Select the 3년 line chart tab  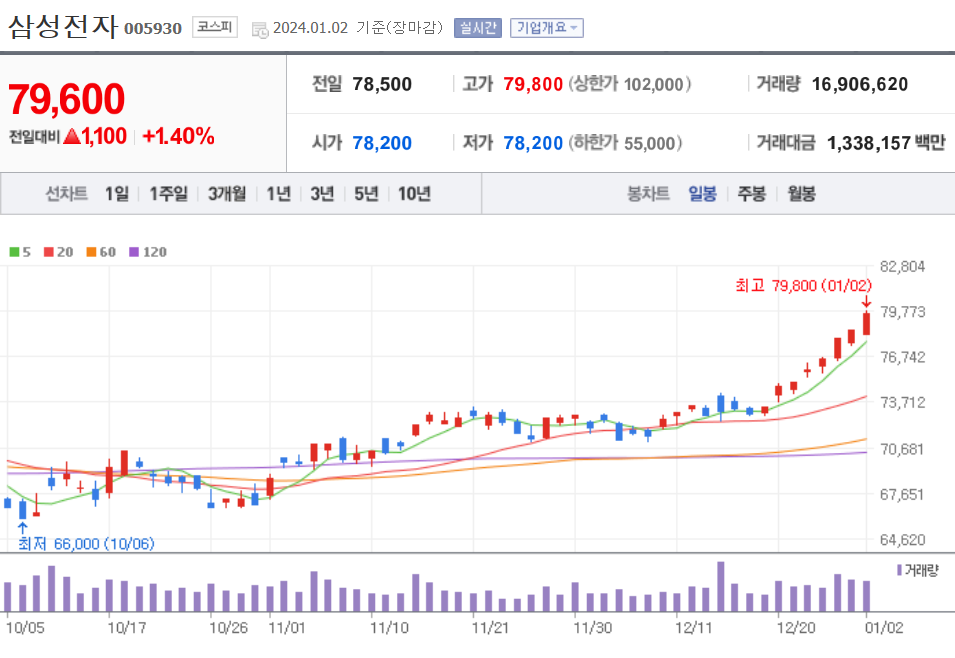point(323,194)
